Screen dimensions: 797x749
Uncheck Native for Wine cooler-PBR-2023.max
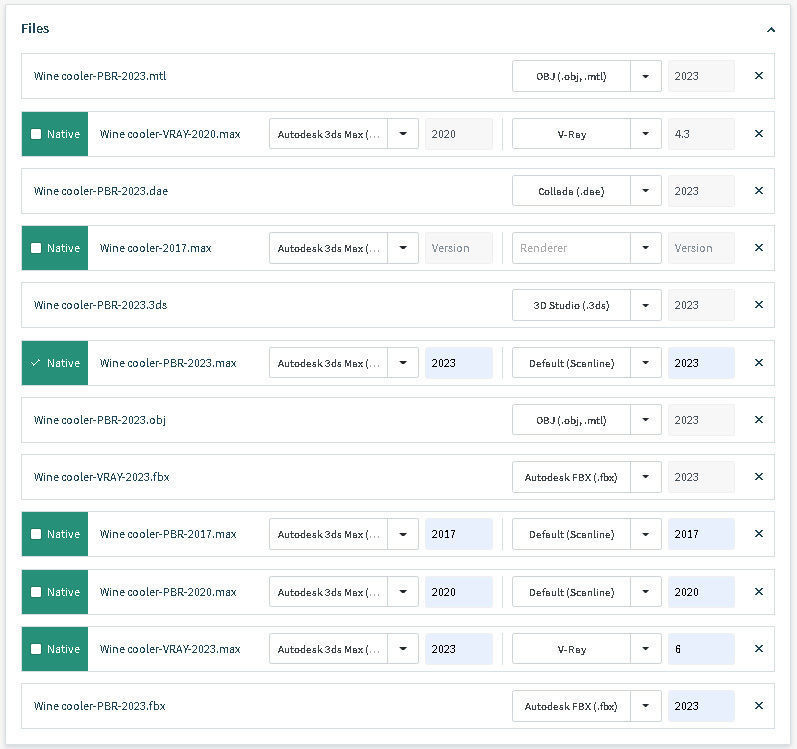[36, 363]
